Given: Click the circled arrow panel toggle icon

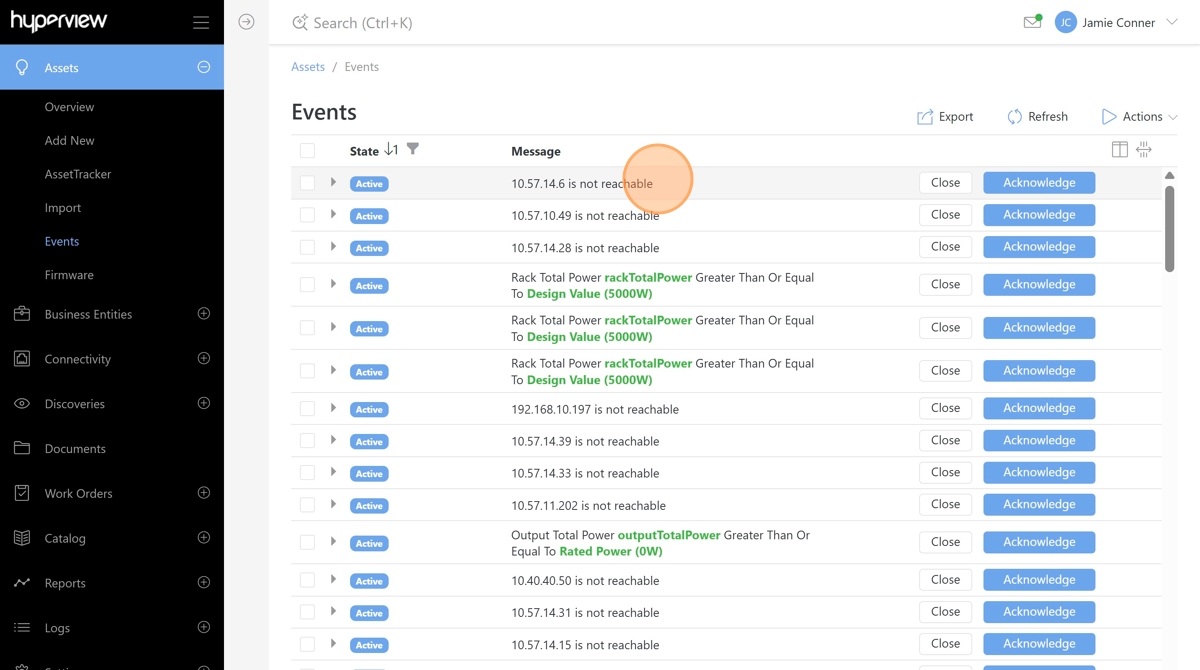Looking at the screenshot, I should pos(246,22).
